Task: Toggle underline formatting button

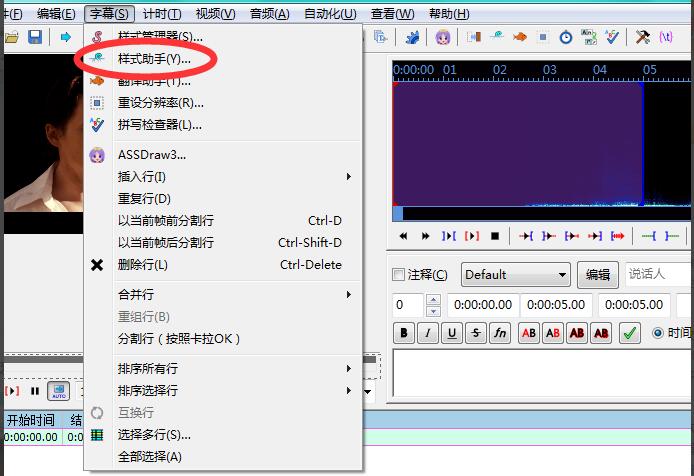Action: pyautogui.click(x=451, y=333)
